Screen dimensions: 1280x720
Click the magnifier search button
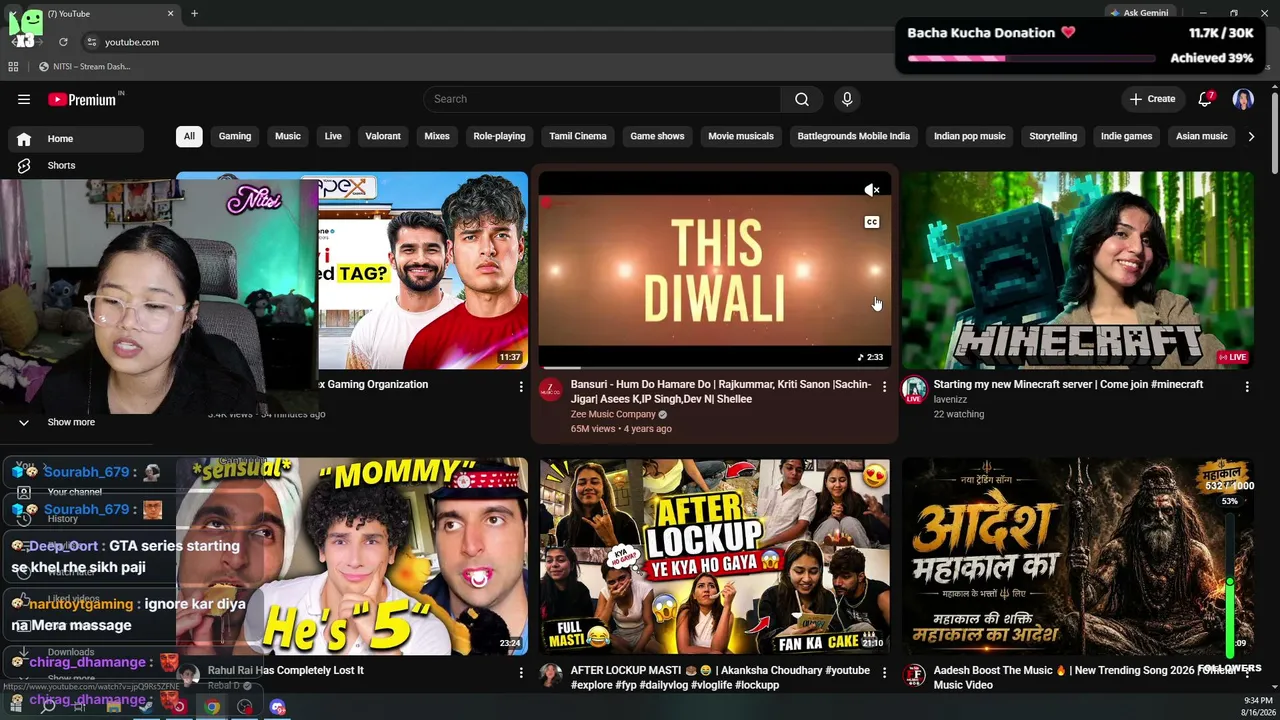[802, 99]
